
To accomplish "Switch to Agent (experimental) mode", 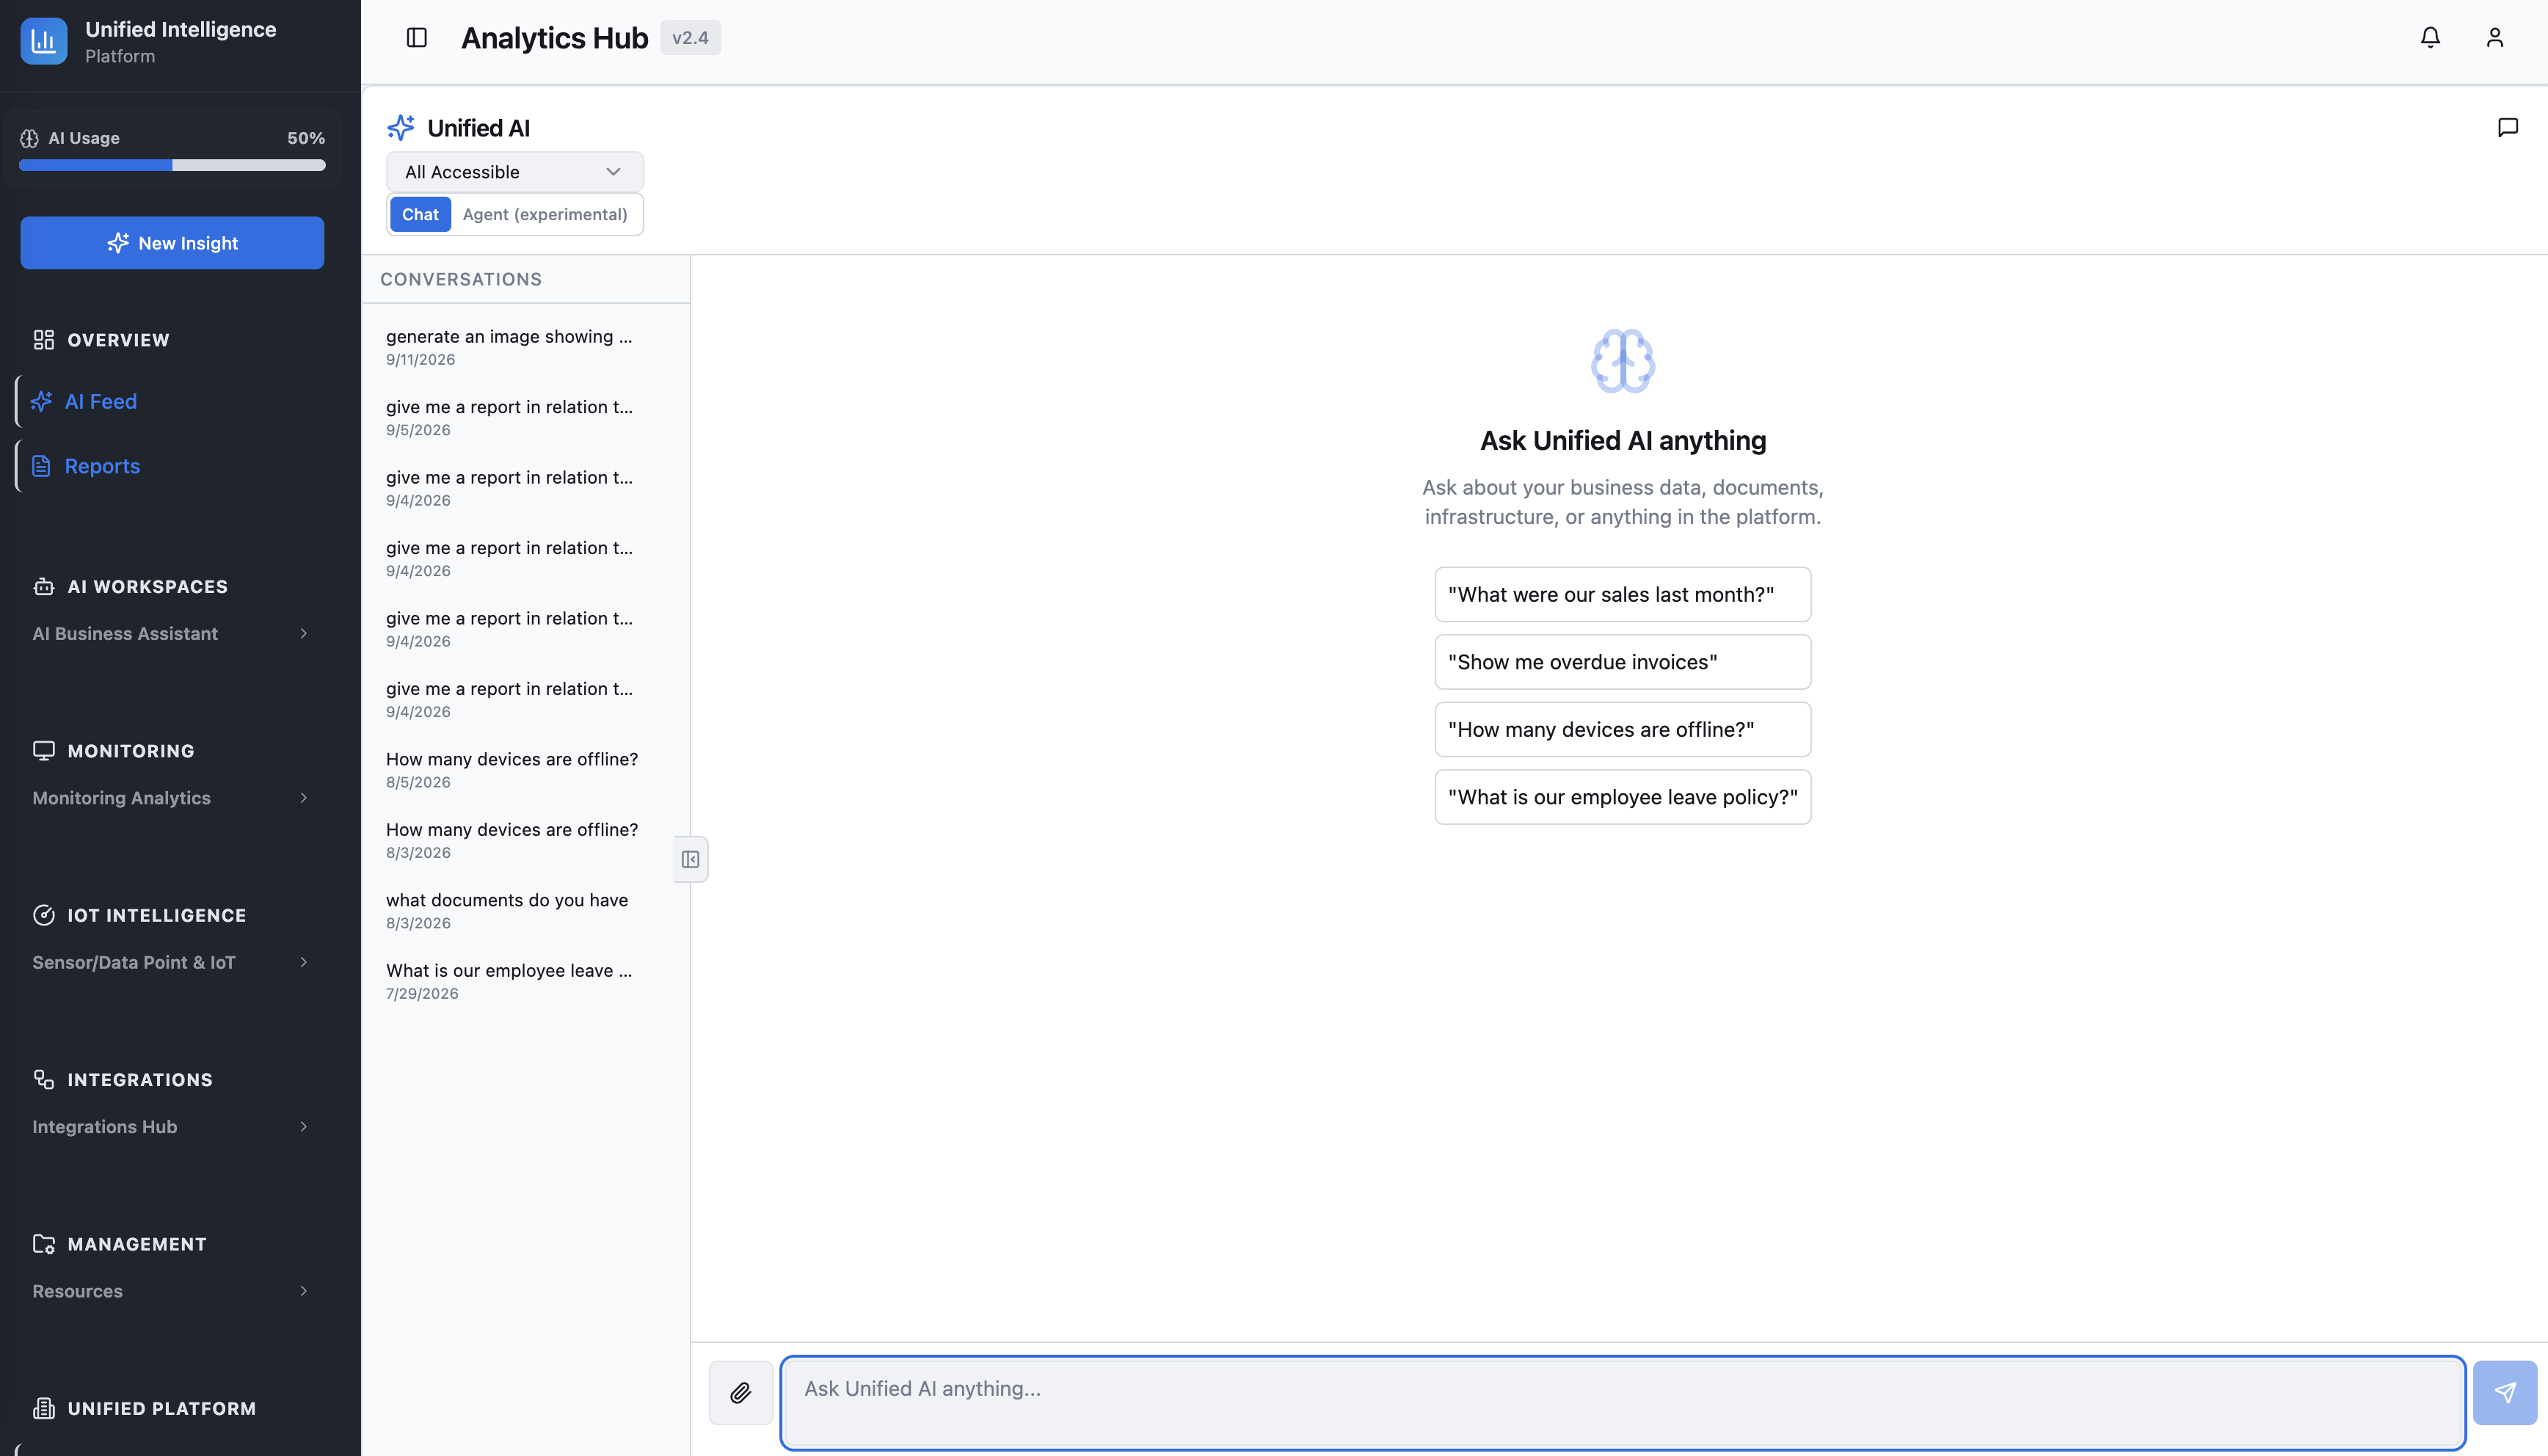I will point(545,214).
